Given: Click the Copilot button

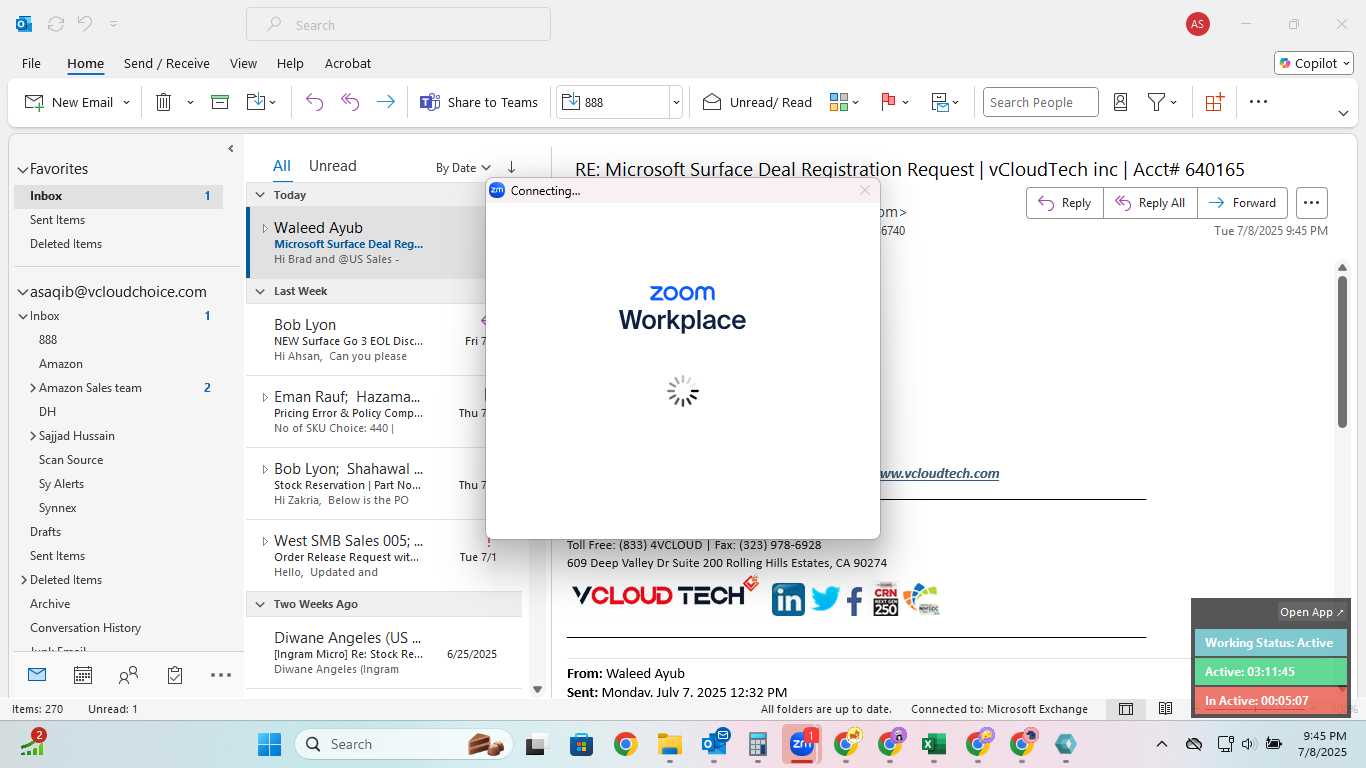Looking at the screenshot, I should tap(1313, 63).
